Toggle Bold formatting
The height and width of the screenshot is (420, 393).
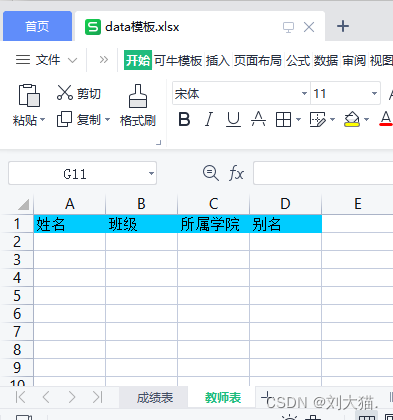[x=184, y=119]
